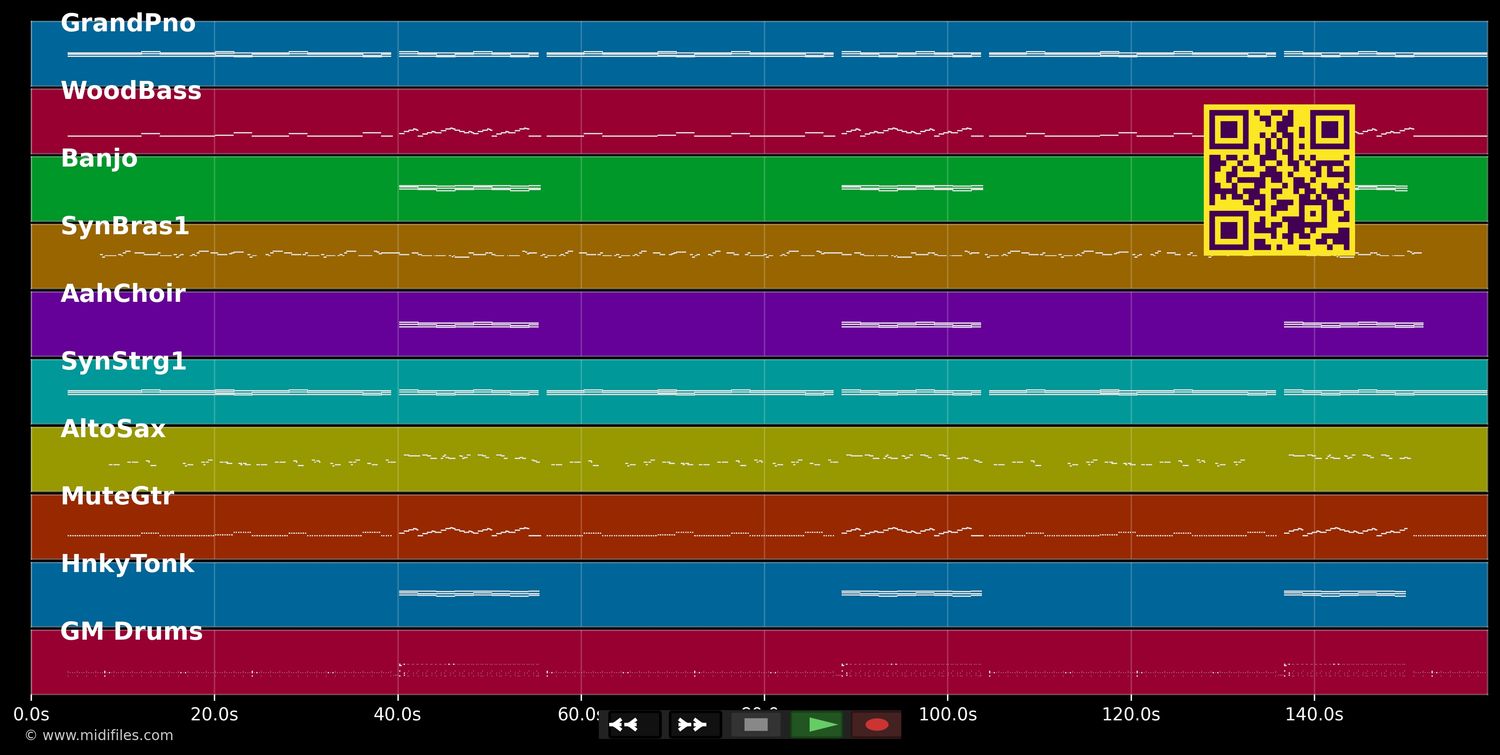The image size is (1500, 755).
Task: Select the WoodBass track label
Action: click(x=131, y=92)
